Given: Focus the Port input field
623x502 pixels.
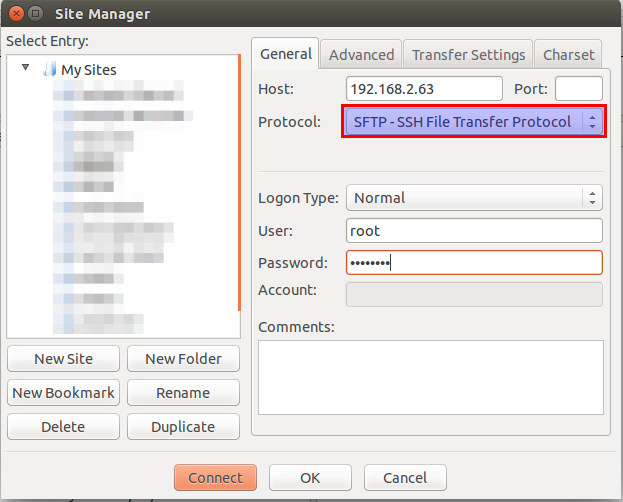Looking at the screenshot, I should point(578,89).
